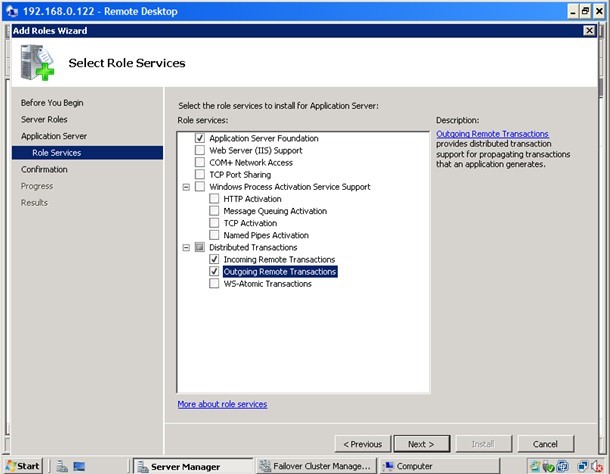Click the network connection tray icon
The width and height of the screenshot is (610, 474).
coord(583,466)
